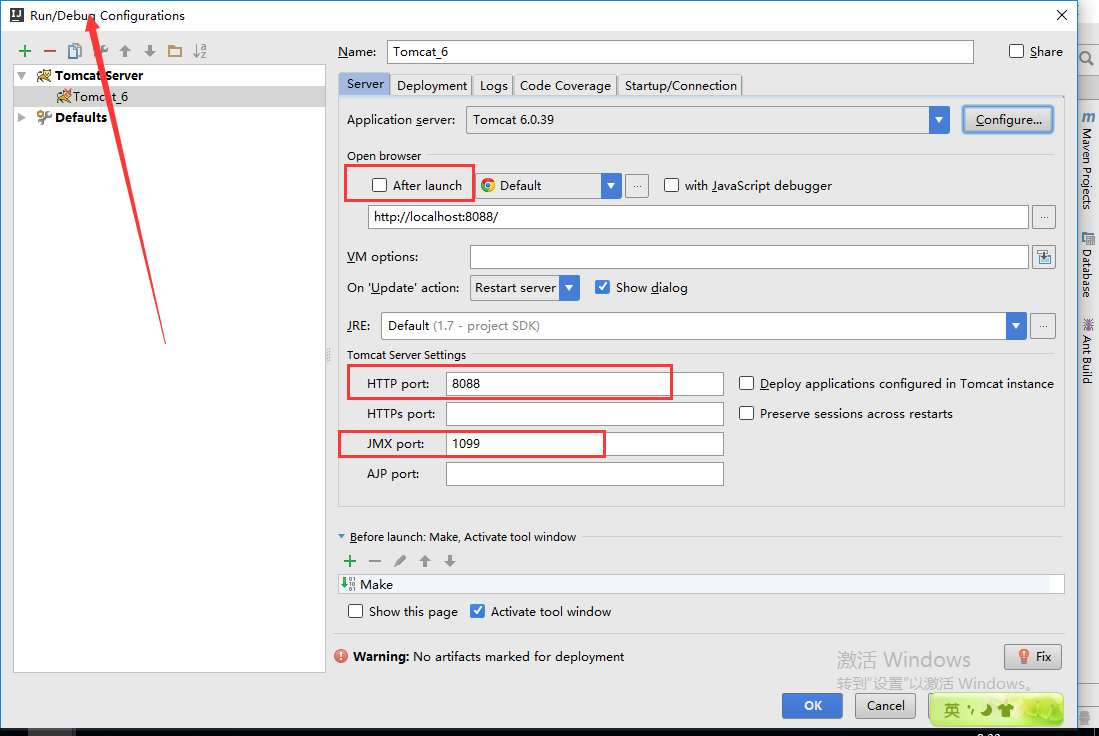Click the URL field with http://localhost:8088/
Viewport: 1099px width, 736px height.
(698, 217)
